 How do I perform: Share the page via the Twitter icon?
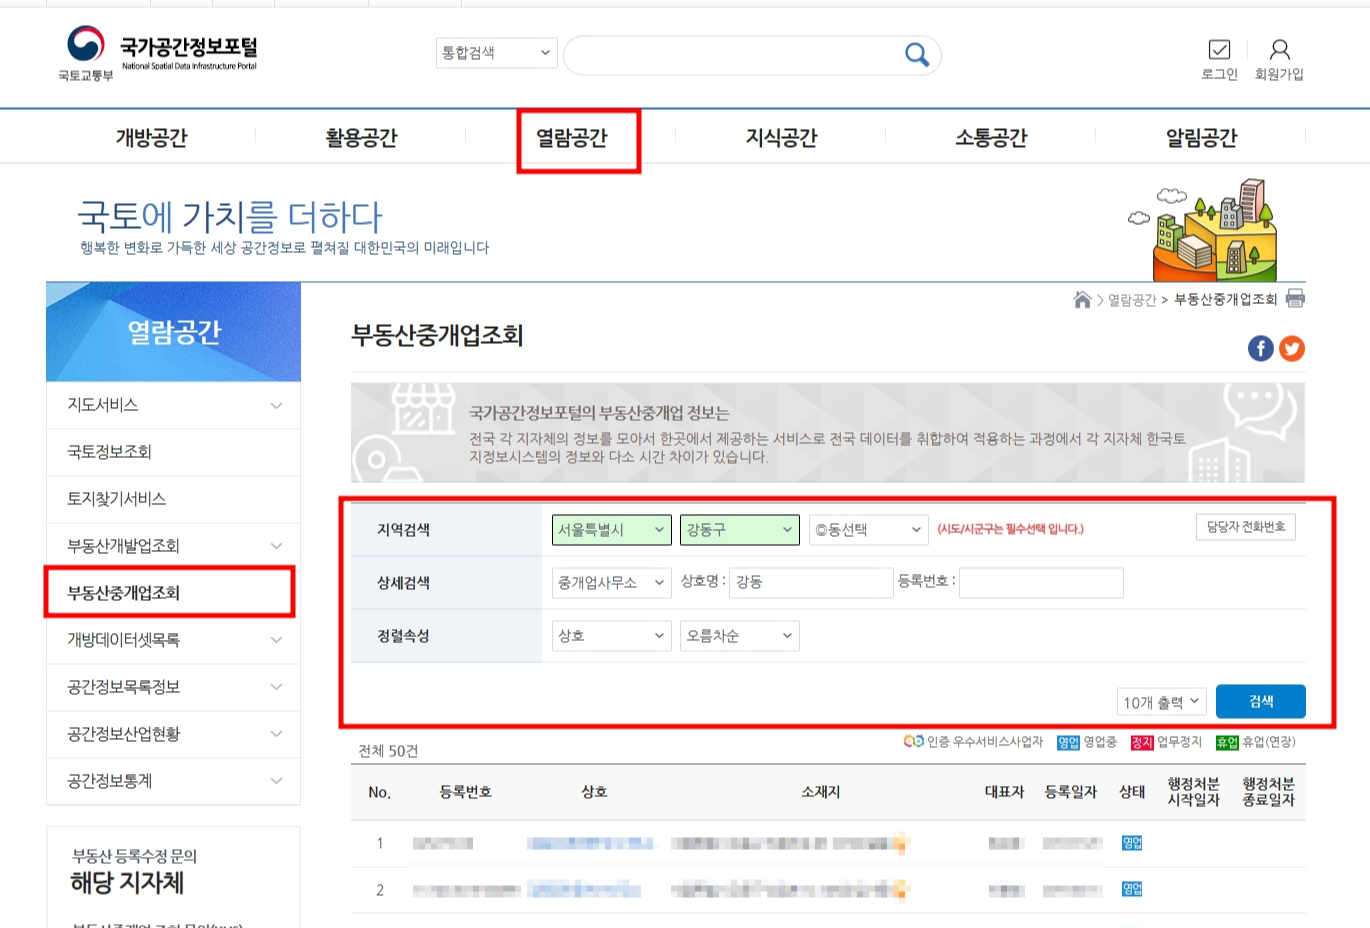tap(1291, 349)
